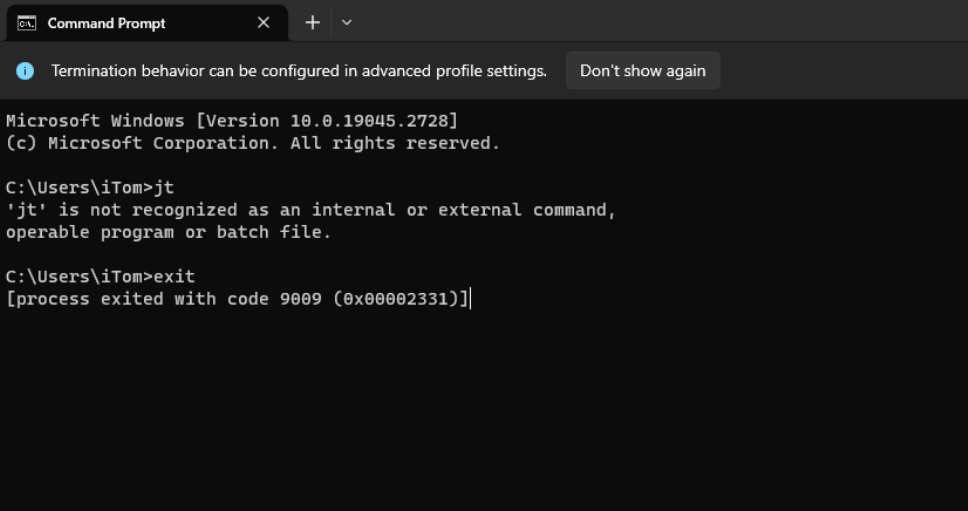Click the Command Prompt tab icon
This screenshot has height=511, width=968.
point(27,23)
